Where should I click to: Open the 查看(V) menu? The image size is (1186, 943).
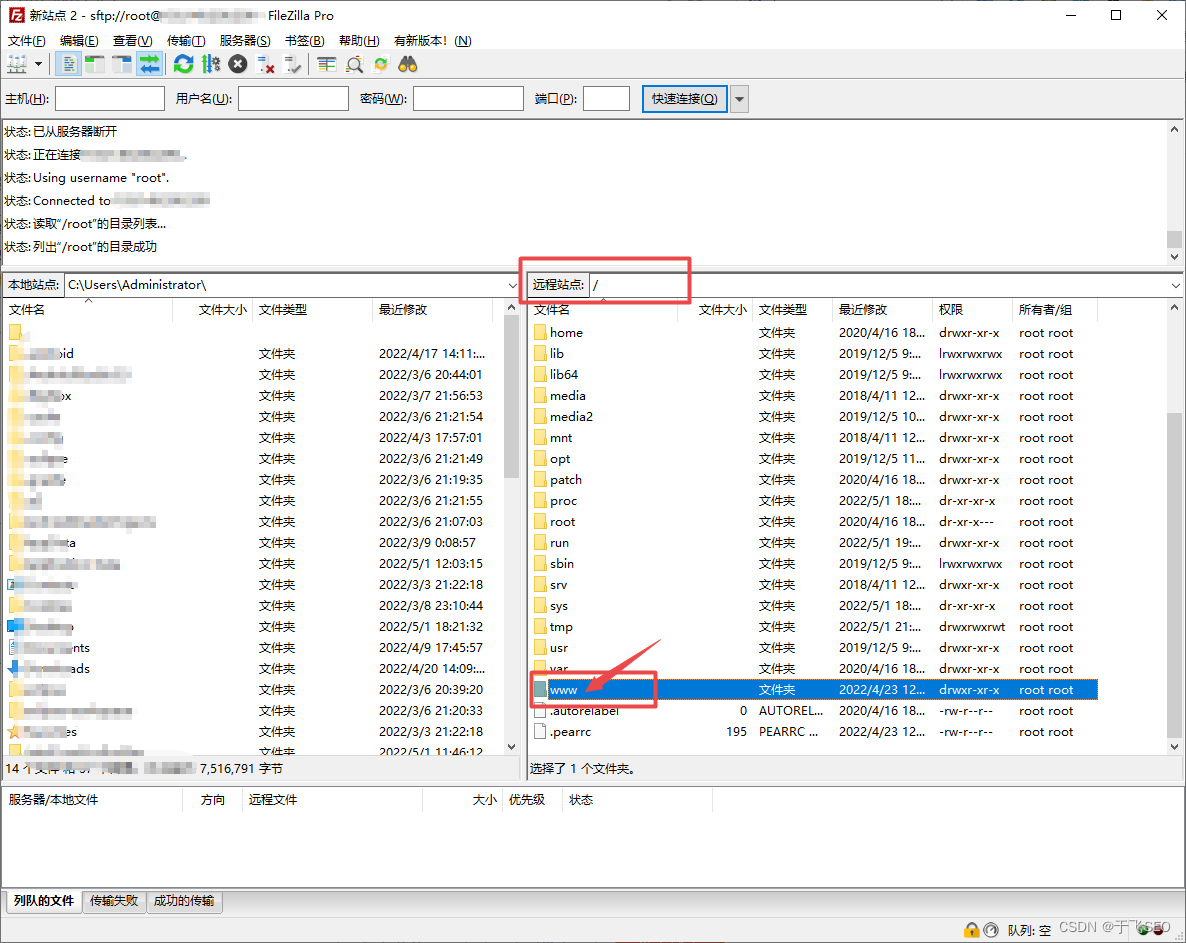(132, 41)
